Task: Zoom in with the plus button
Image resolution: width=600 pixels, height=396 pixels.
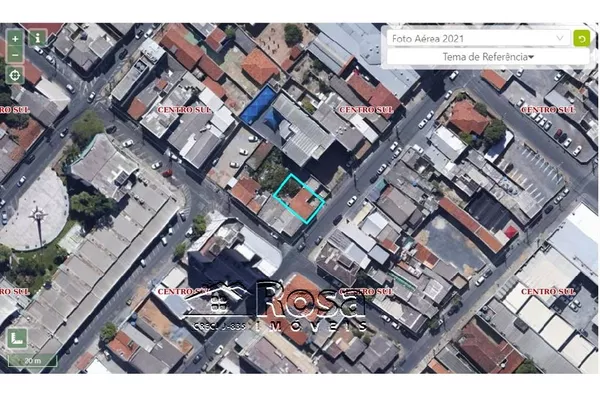Action: tap(15, 39)
